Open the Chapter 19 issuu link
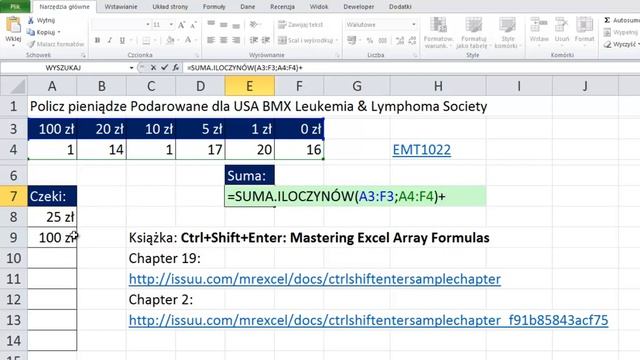This screenshot has width=640, height=360. (x=315, y=279)
